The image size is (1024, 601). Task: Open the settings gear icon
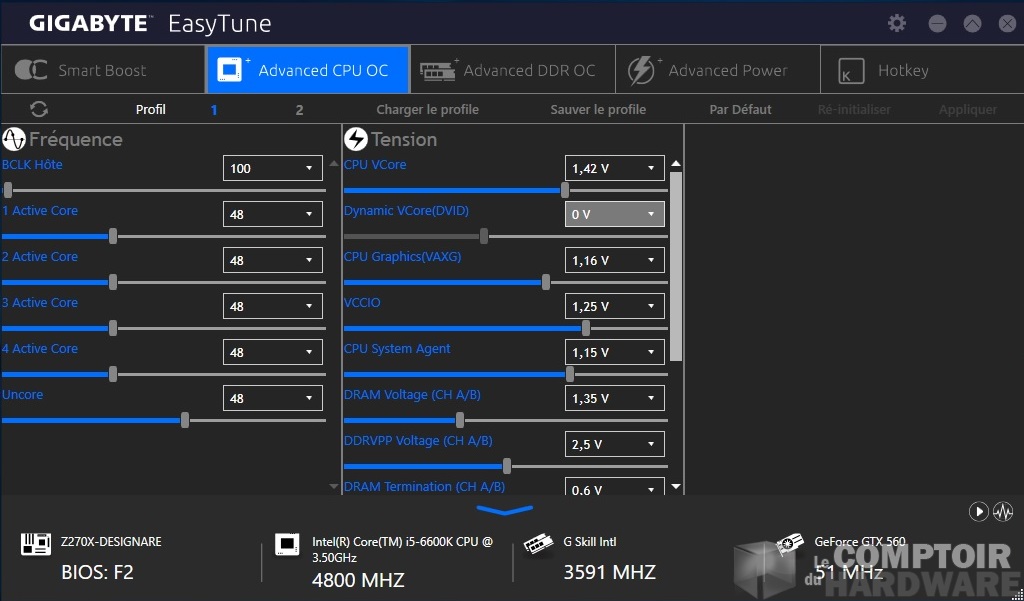pos(897,23)
